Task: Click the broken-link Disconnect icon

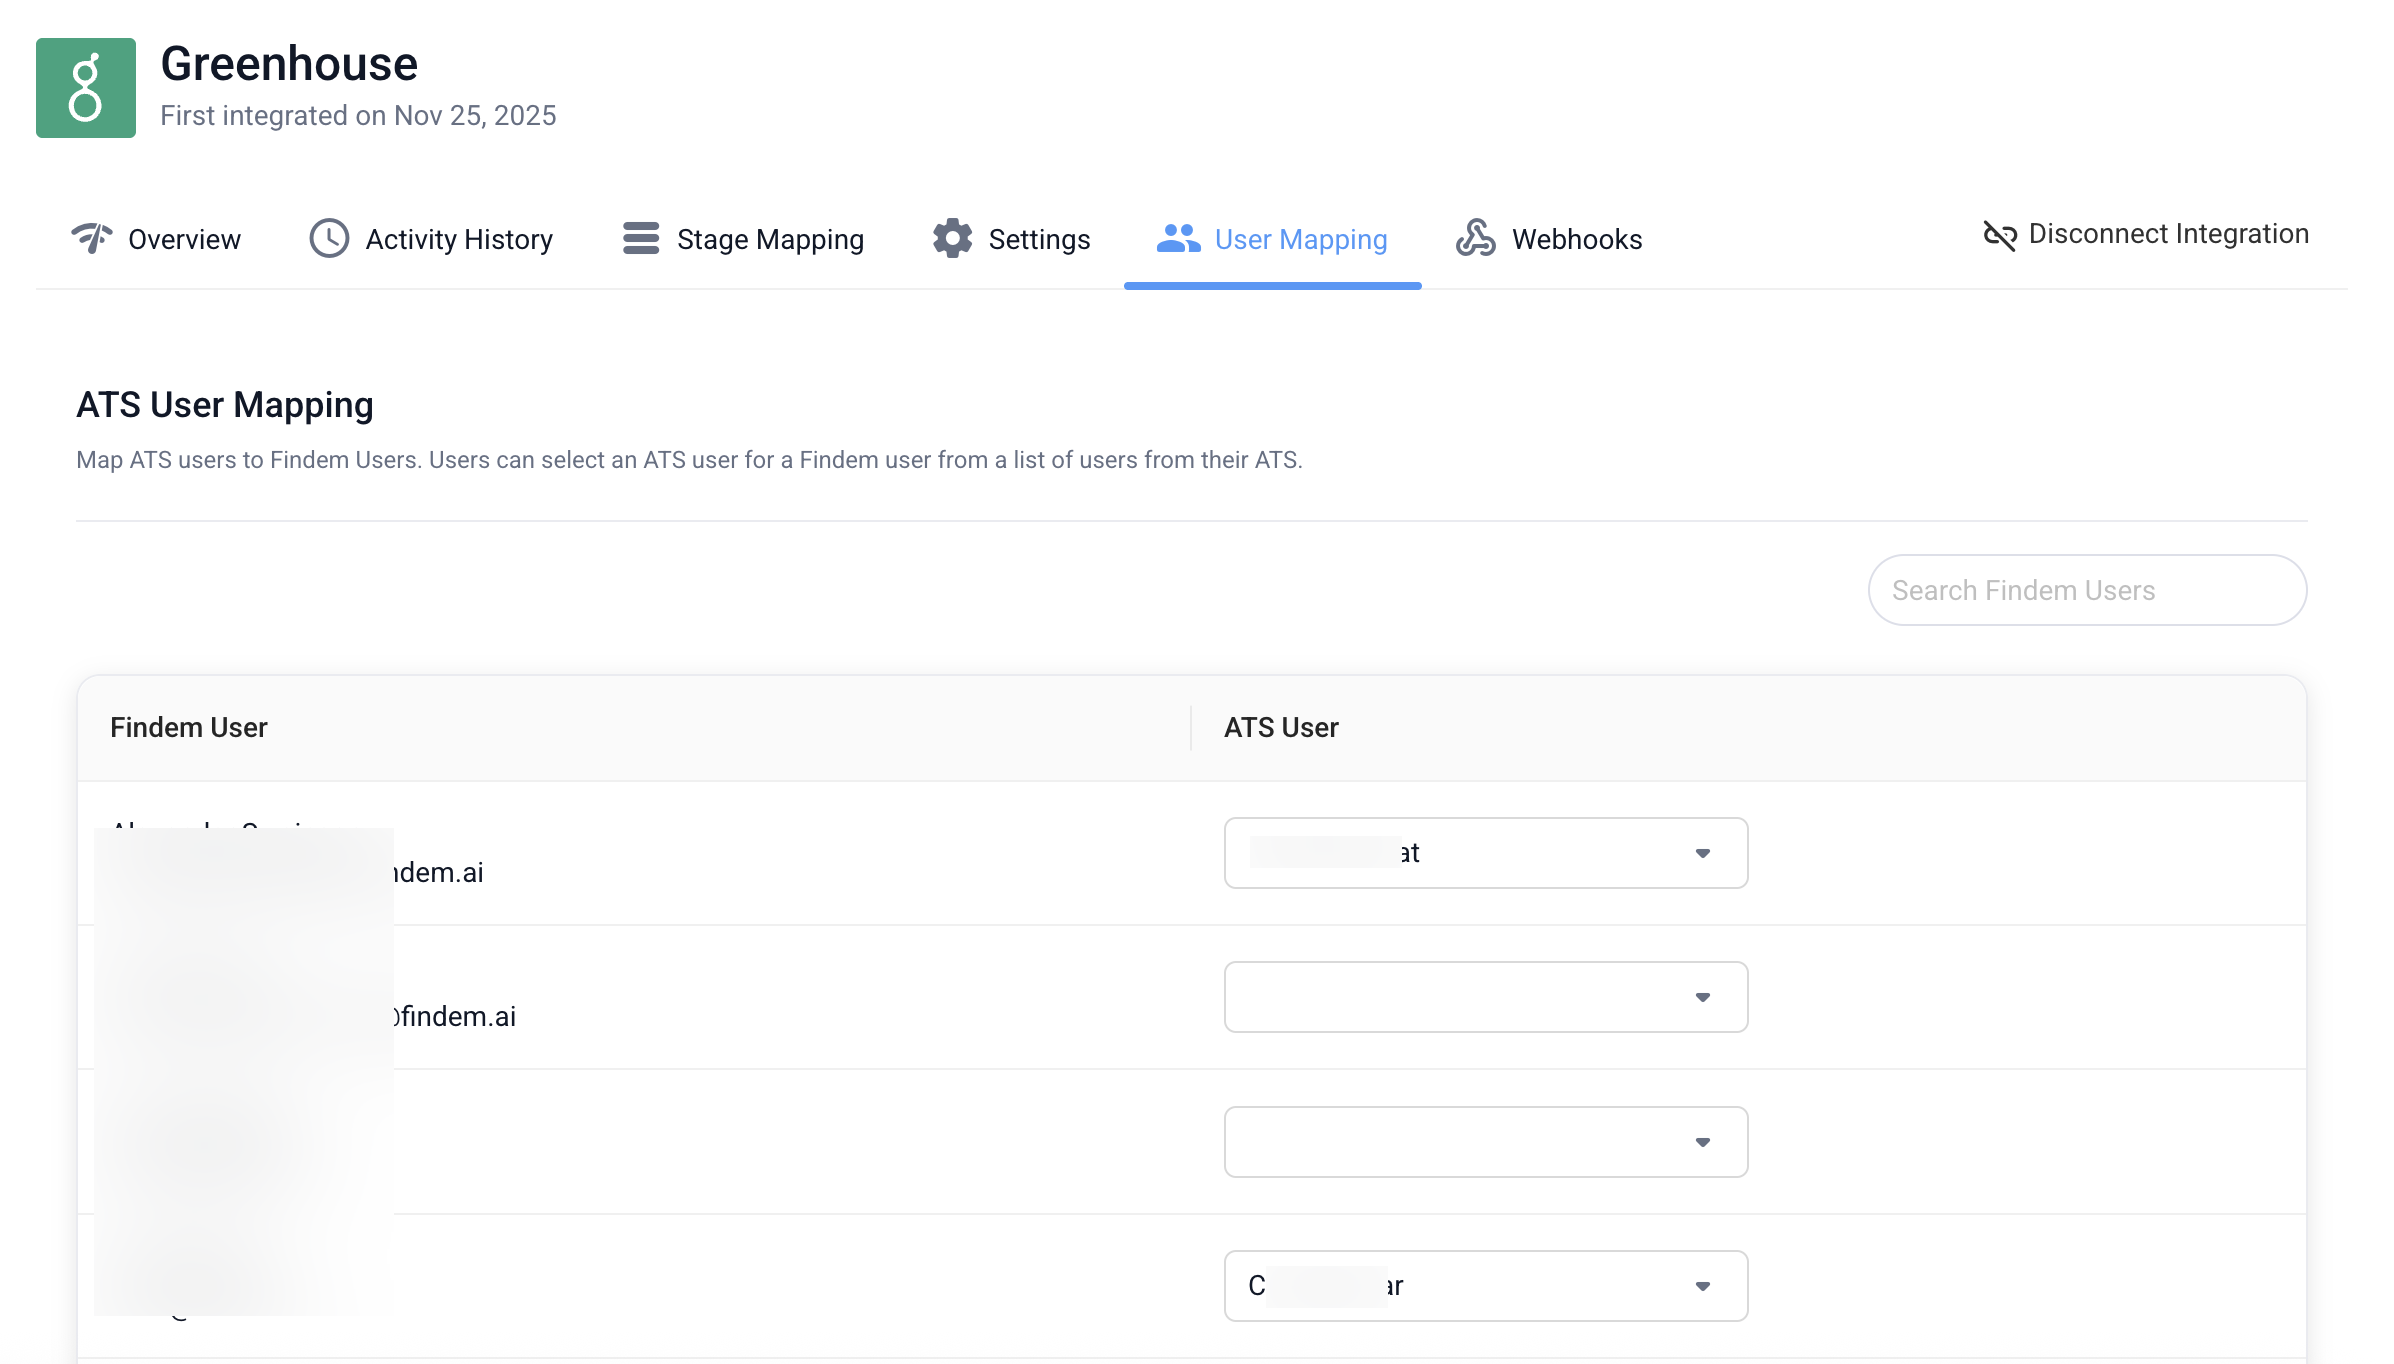Action: click(x=1999, y=235)
